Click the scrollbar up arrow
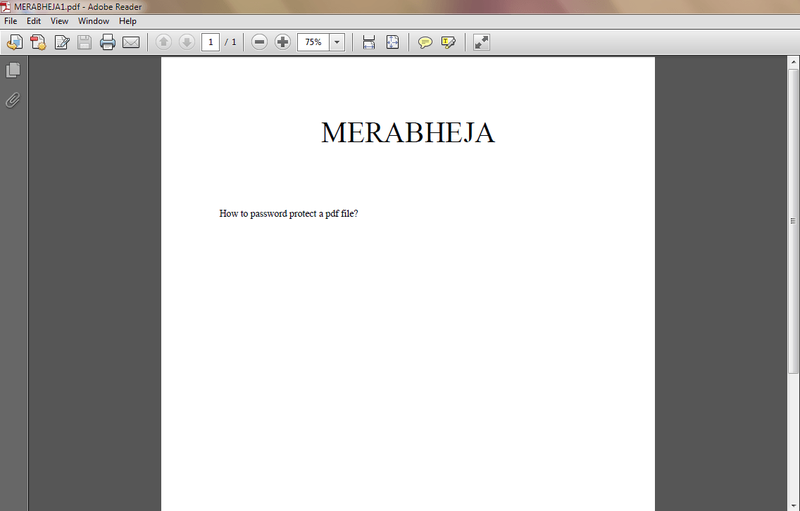Image resolution: width=800 pixels, height=511 pixels. point(793,62)
